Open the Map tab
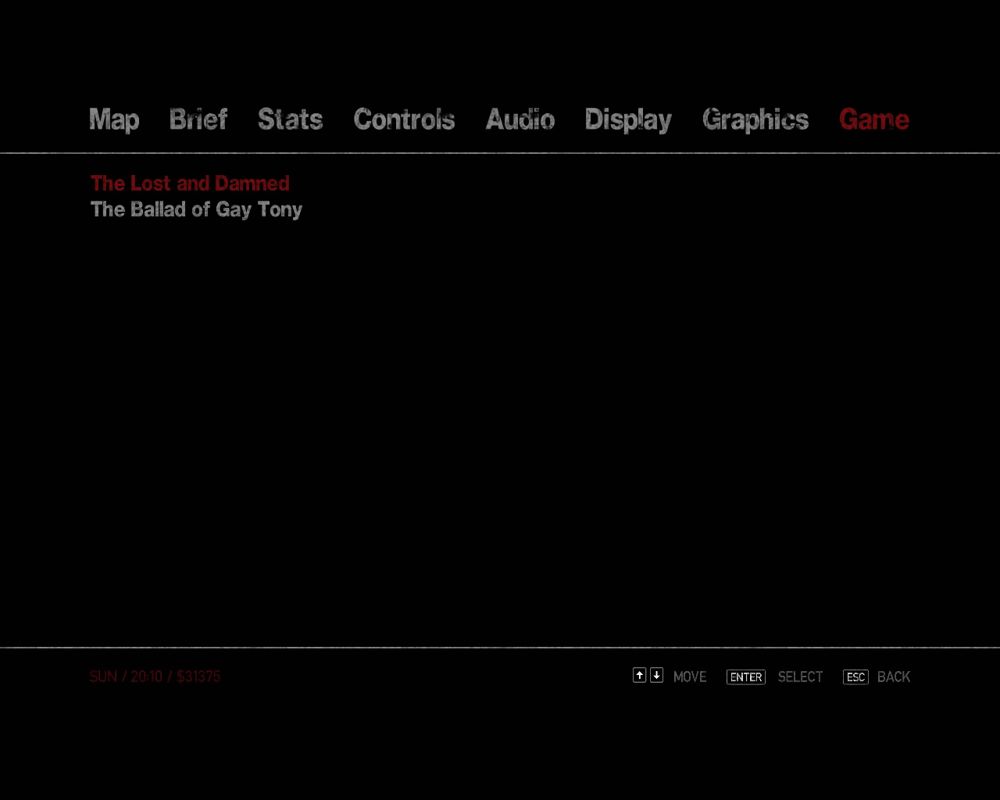The width and height of the screenshot is (1000, 800). click(114, 120)
